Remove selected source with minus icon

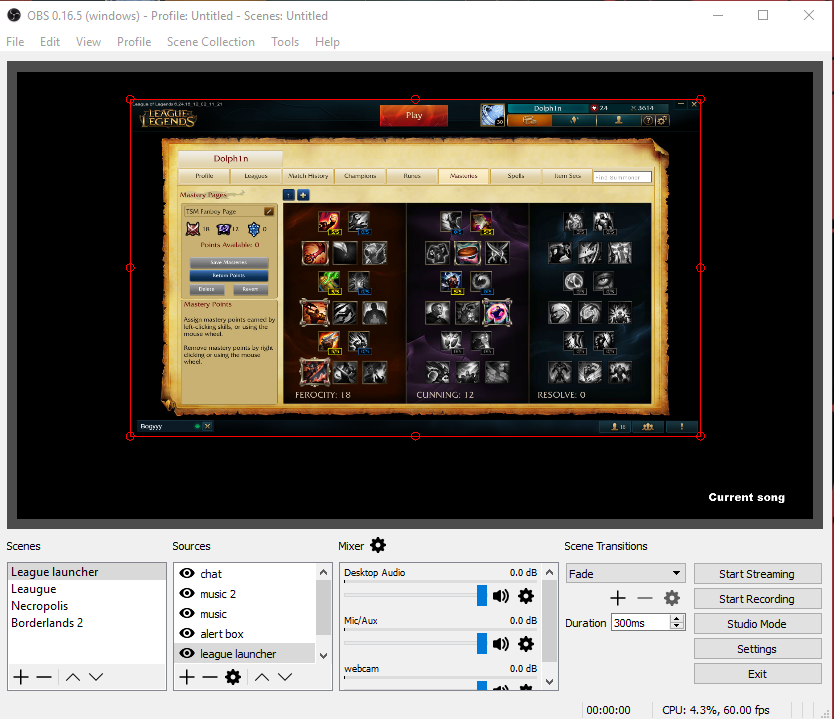pos(210,677)
